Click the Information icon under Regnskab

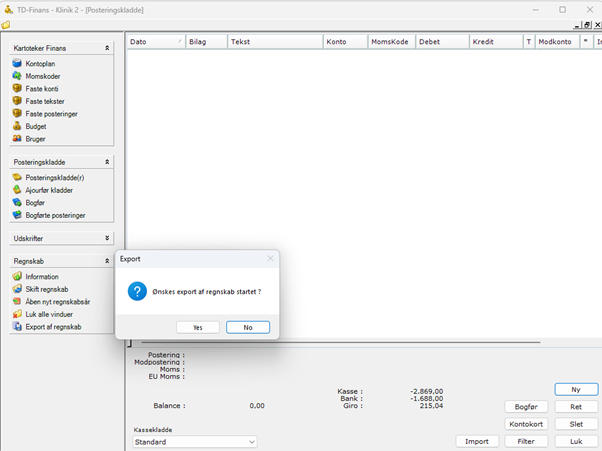pyautogui.click(x=17, y=276)
